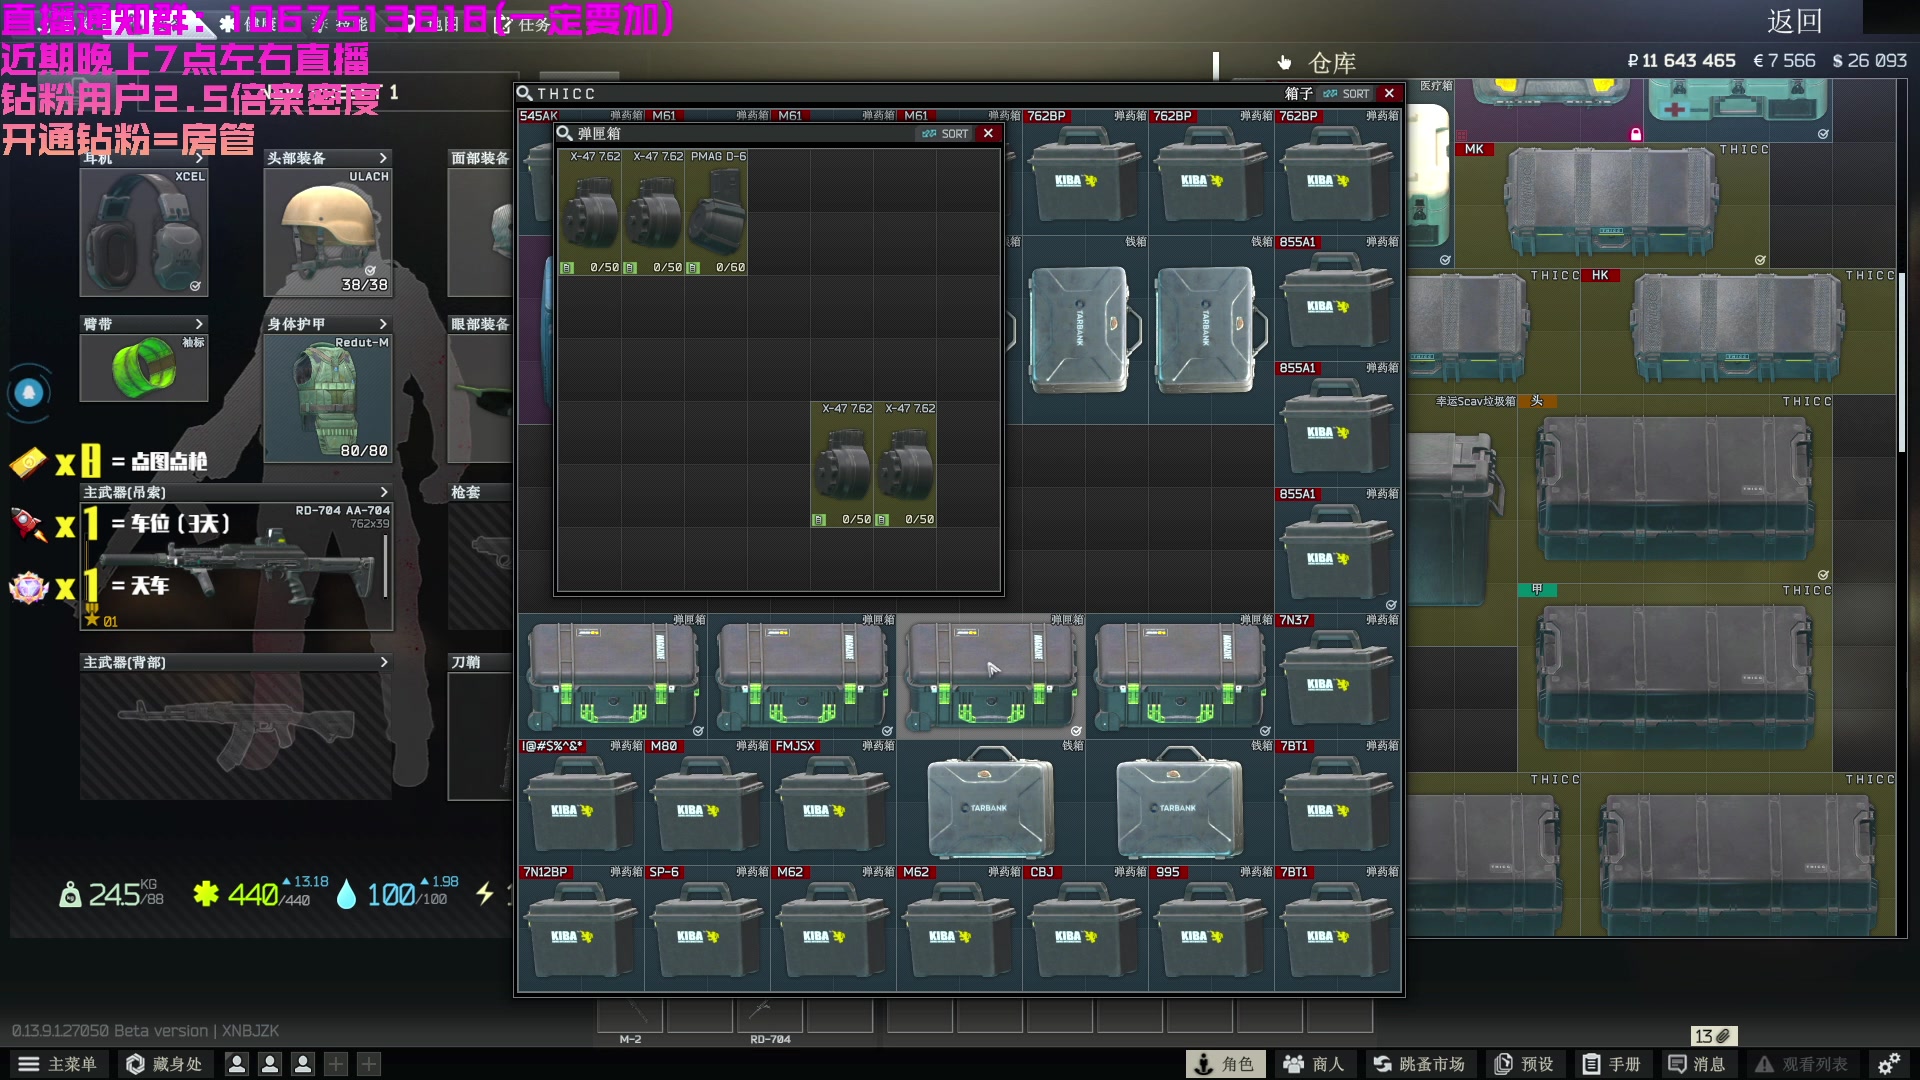Open the HK THICC case in stash
This screenshot has height=1080, width=1920.
click(x=1739, y=331)
